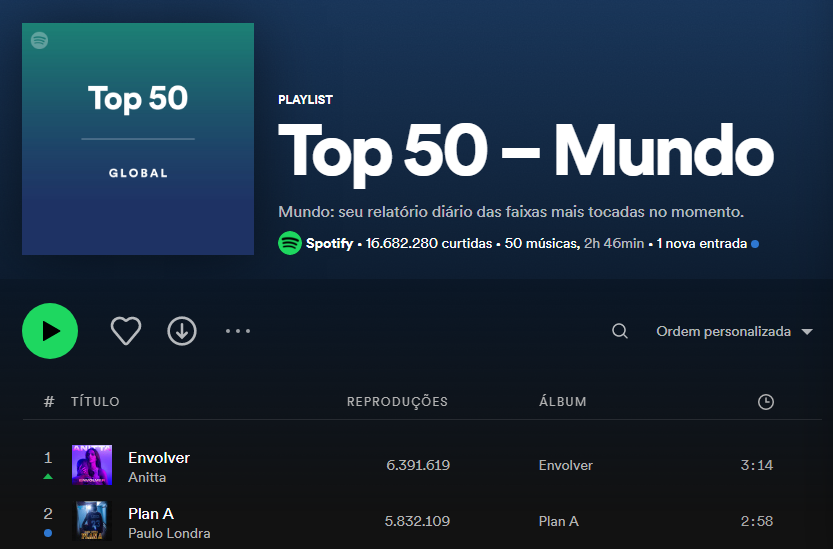The width and height of the screenshot is (833, 549).
Task: Click the 50 músicas count
Action: point(542,243)
